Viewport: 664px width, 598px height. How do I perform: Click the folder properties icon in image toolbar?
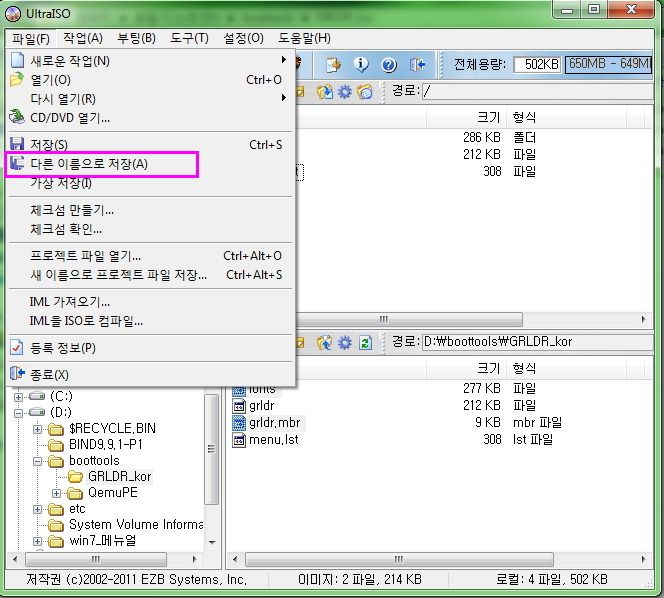click(364, 92)
